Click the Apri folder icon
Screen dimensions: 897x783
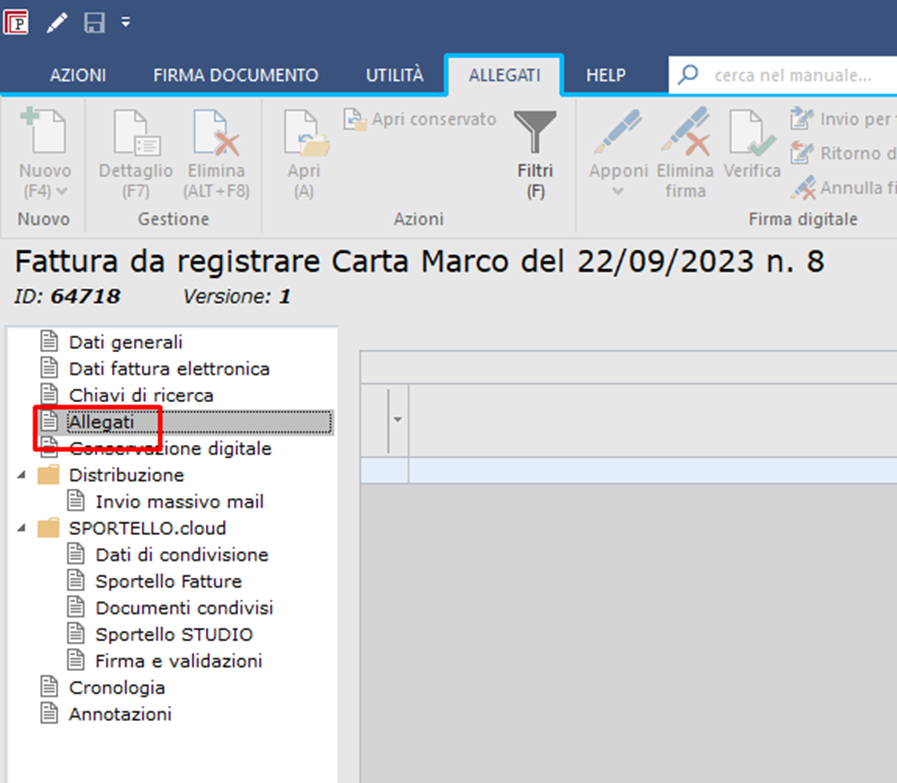pos(305,135)
